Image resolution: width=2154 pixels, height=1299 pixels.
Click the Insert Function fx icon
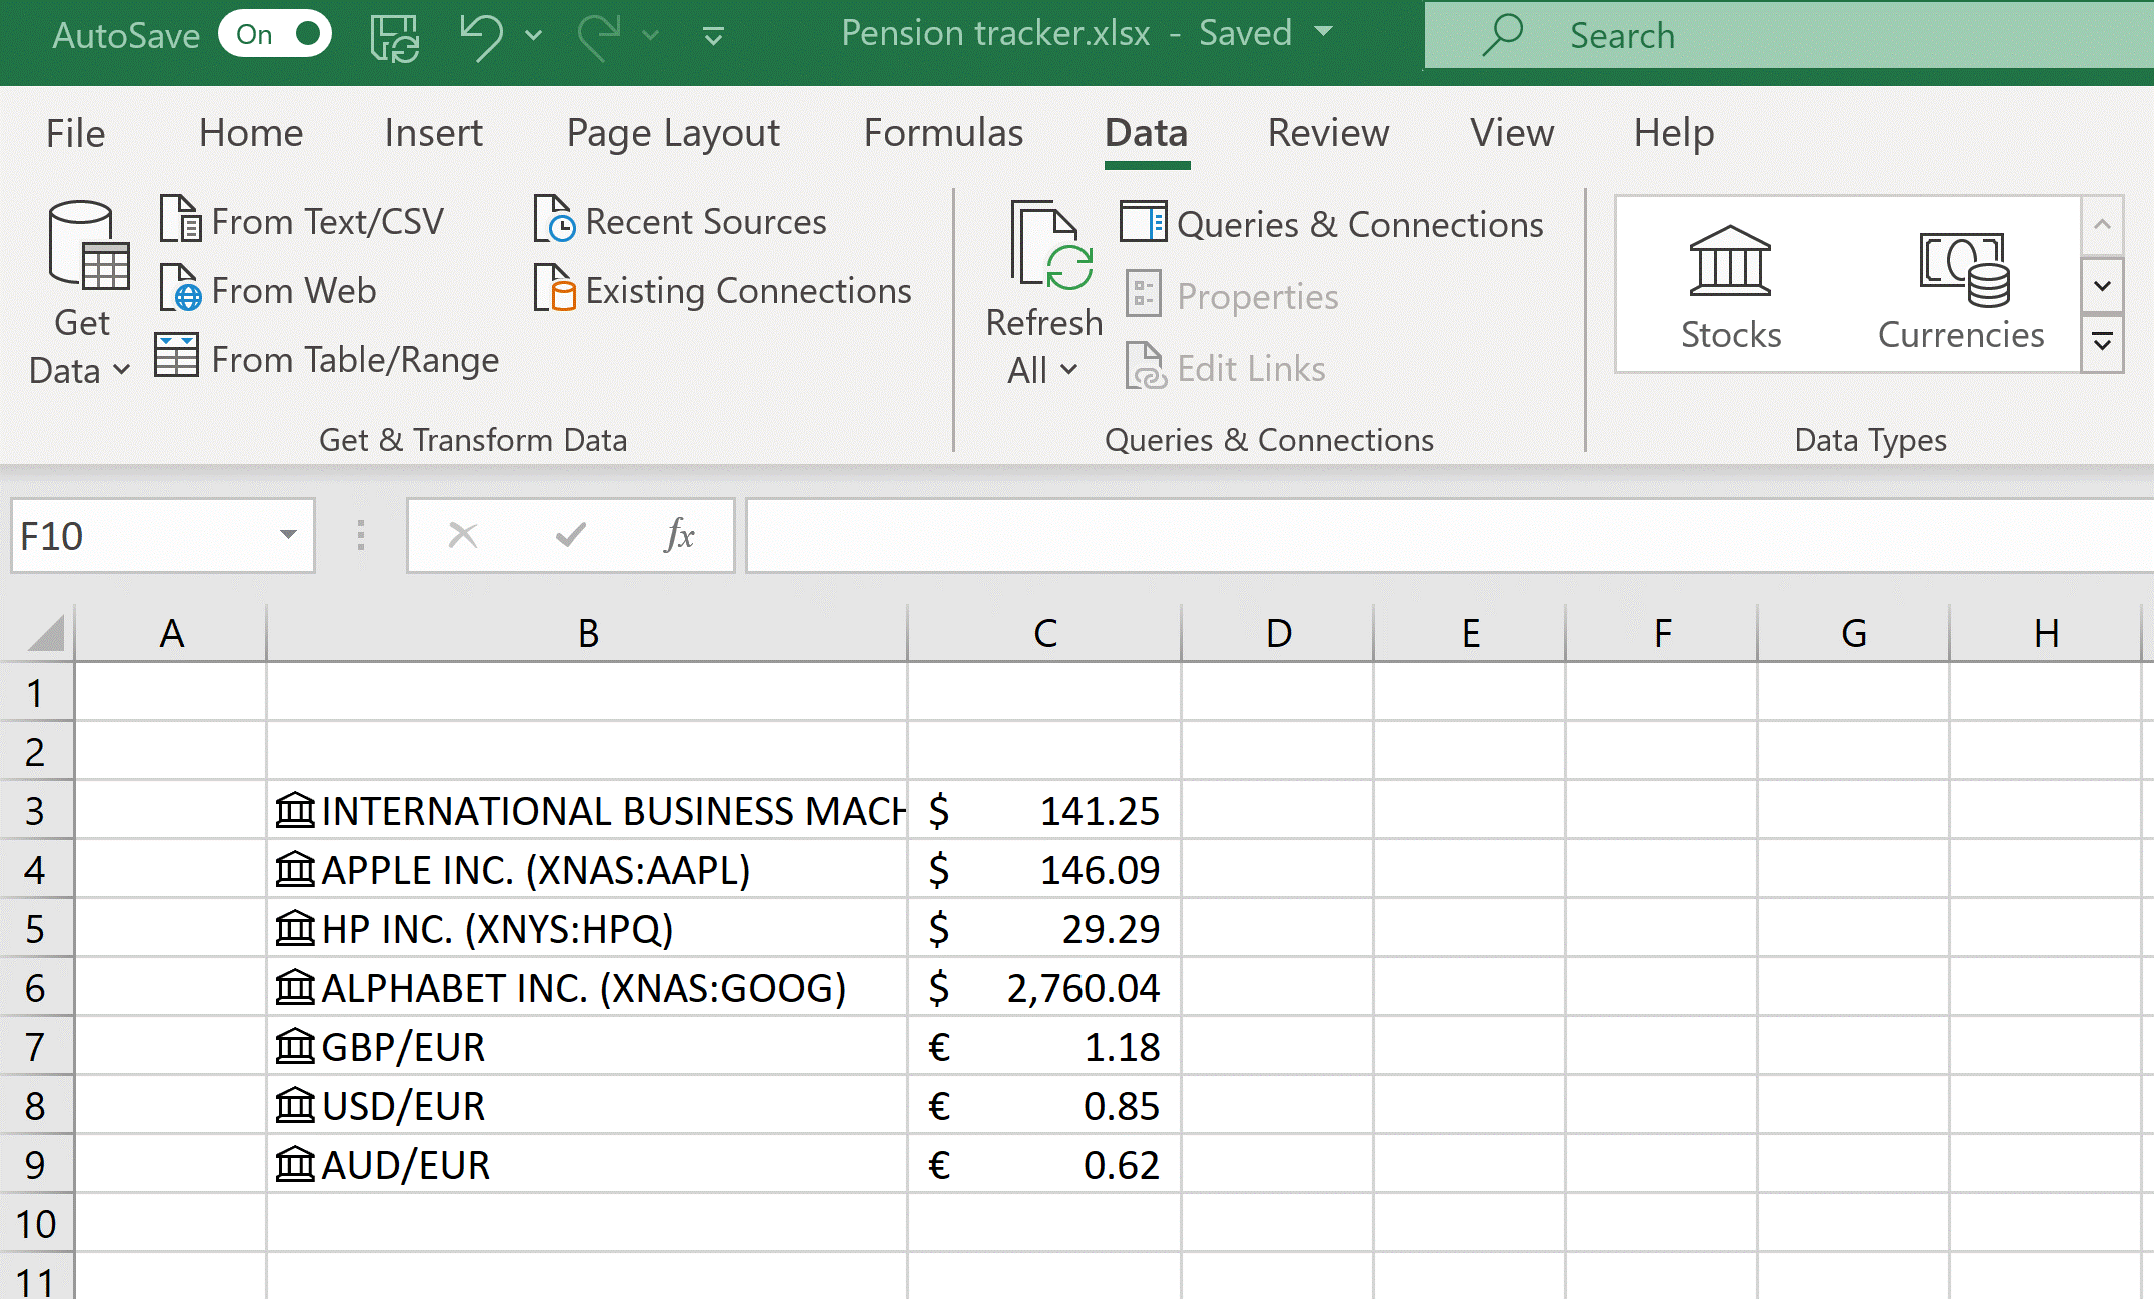[x=678, y=535]
